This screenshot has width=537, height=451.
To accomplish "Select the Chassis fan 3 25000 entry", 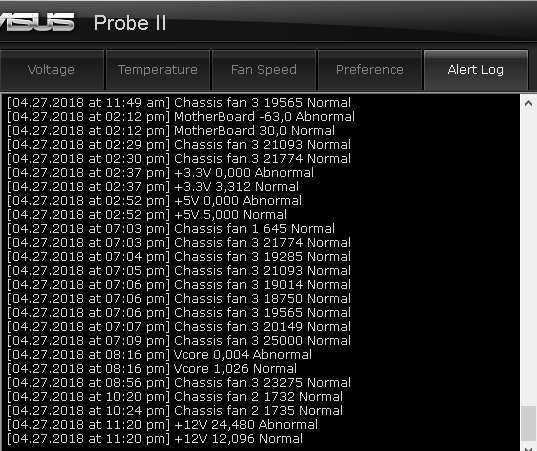I will click(179, 341).
